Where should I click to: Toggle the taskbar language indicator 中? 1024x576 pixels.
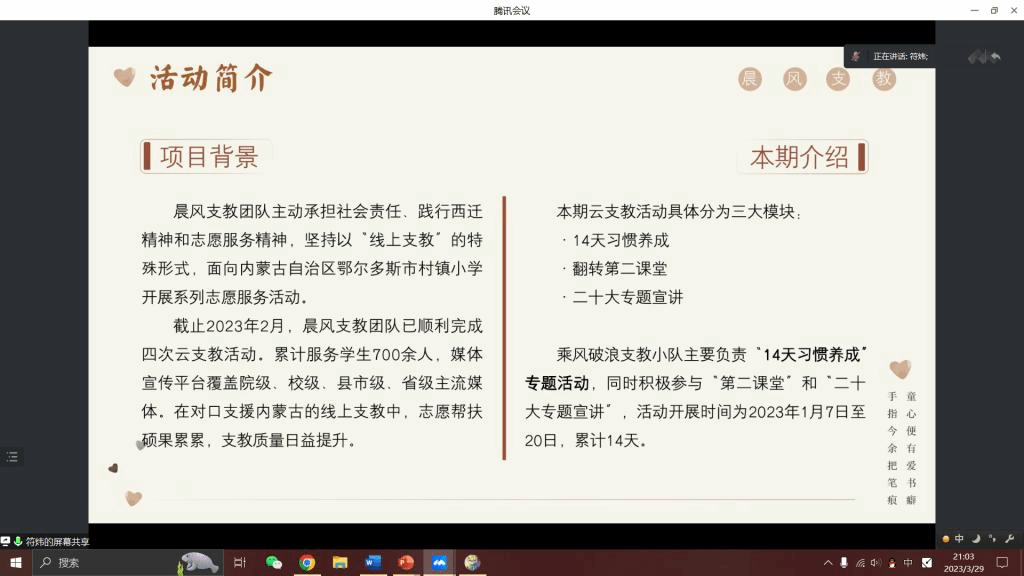pyautogui.click(x=908, y=563)
